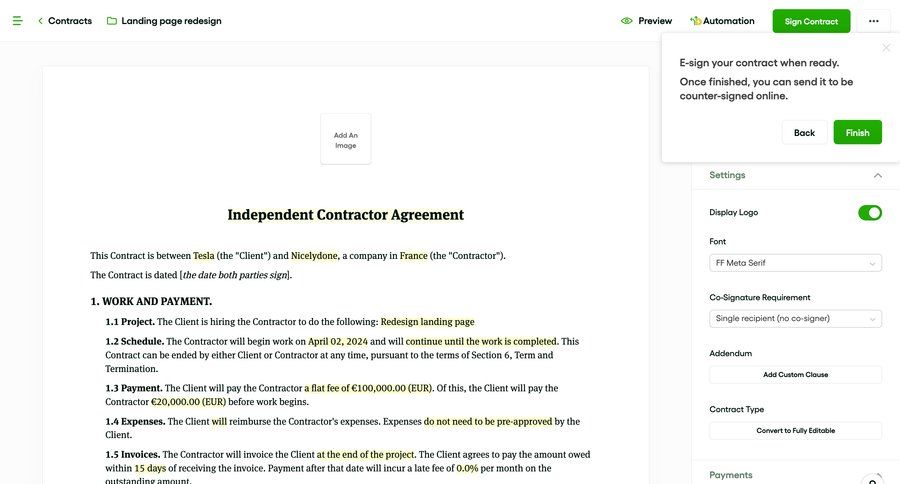Image resolution: width=900 pixels, height=484 pixels.
Task: Click Finish in the tooltip
Action: (x=857, y=132)
